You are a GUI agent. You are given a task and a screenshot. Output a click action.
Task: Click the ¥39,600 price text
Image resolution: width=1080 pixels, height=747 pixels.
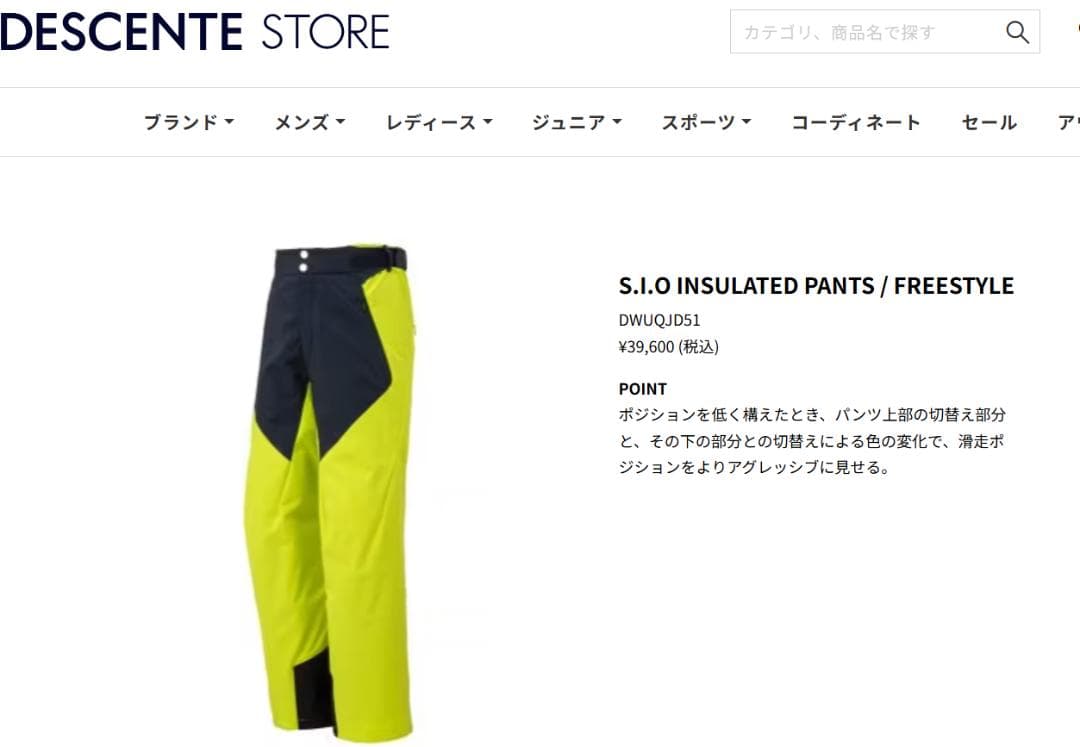(668, 346)
